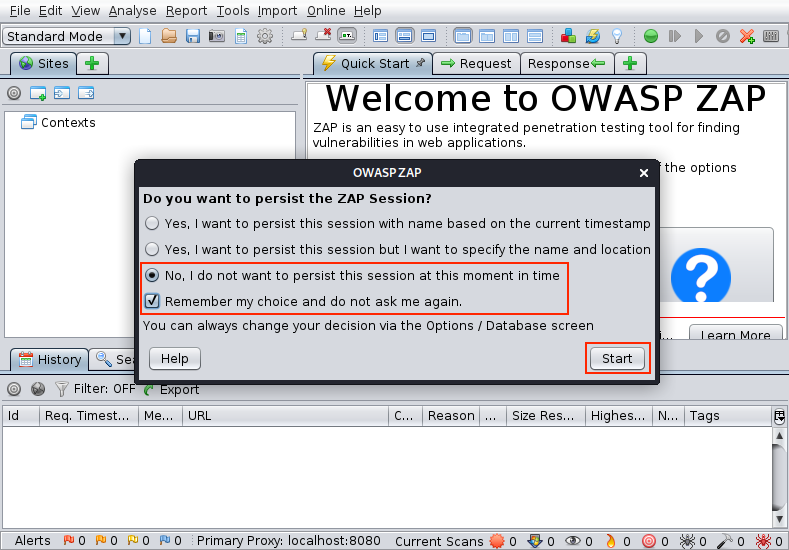Viewport: 789px width, 550px height.
Task: Select persist session with specified name and location
Action: (x=397, y=250)
